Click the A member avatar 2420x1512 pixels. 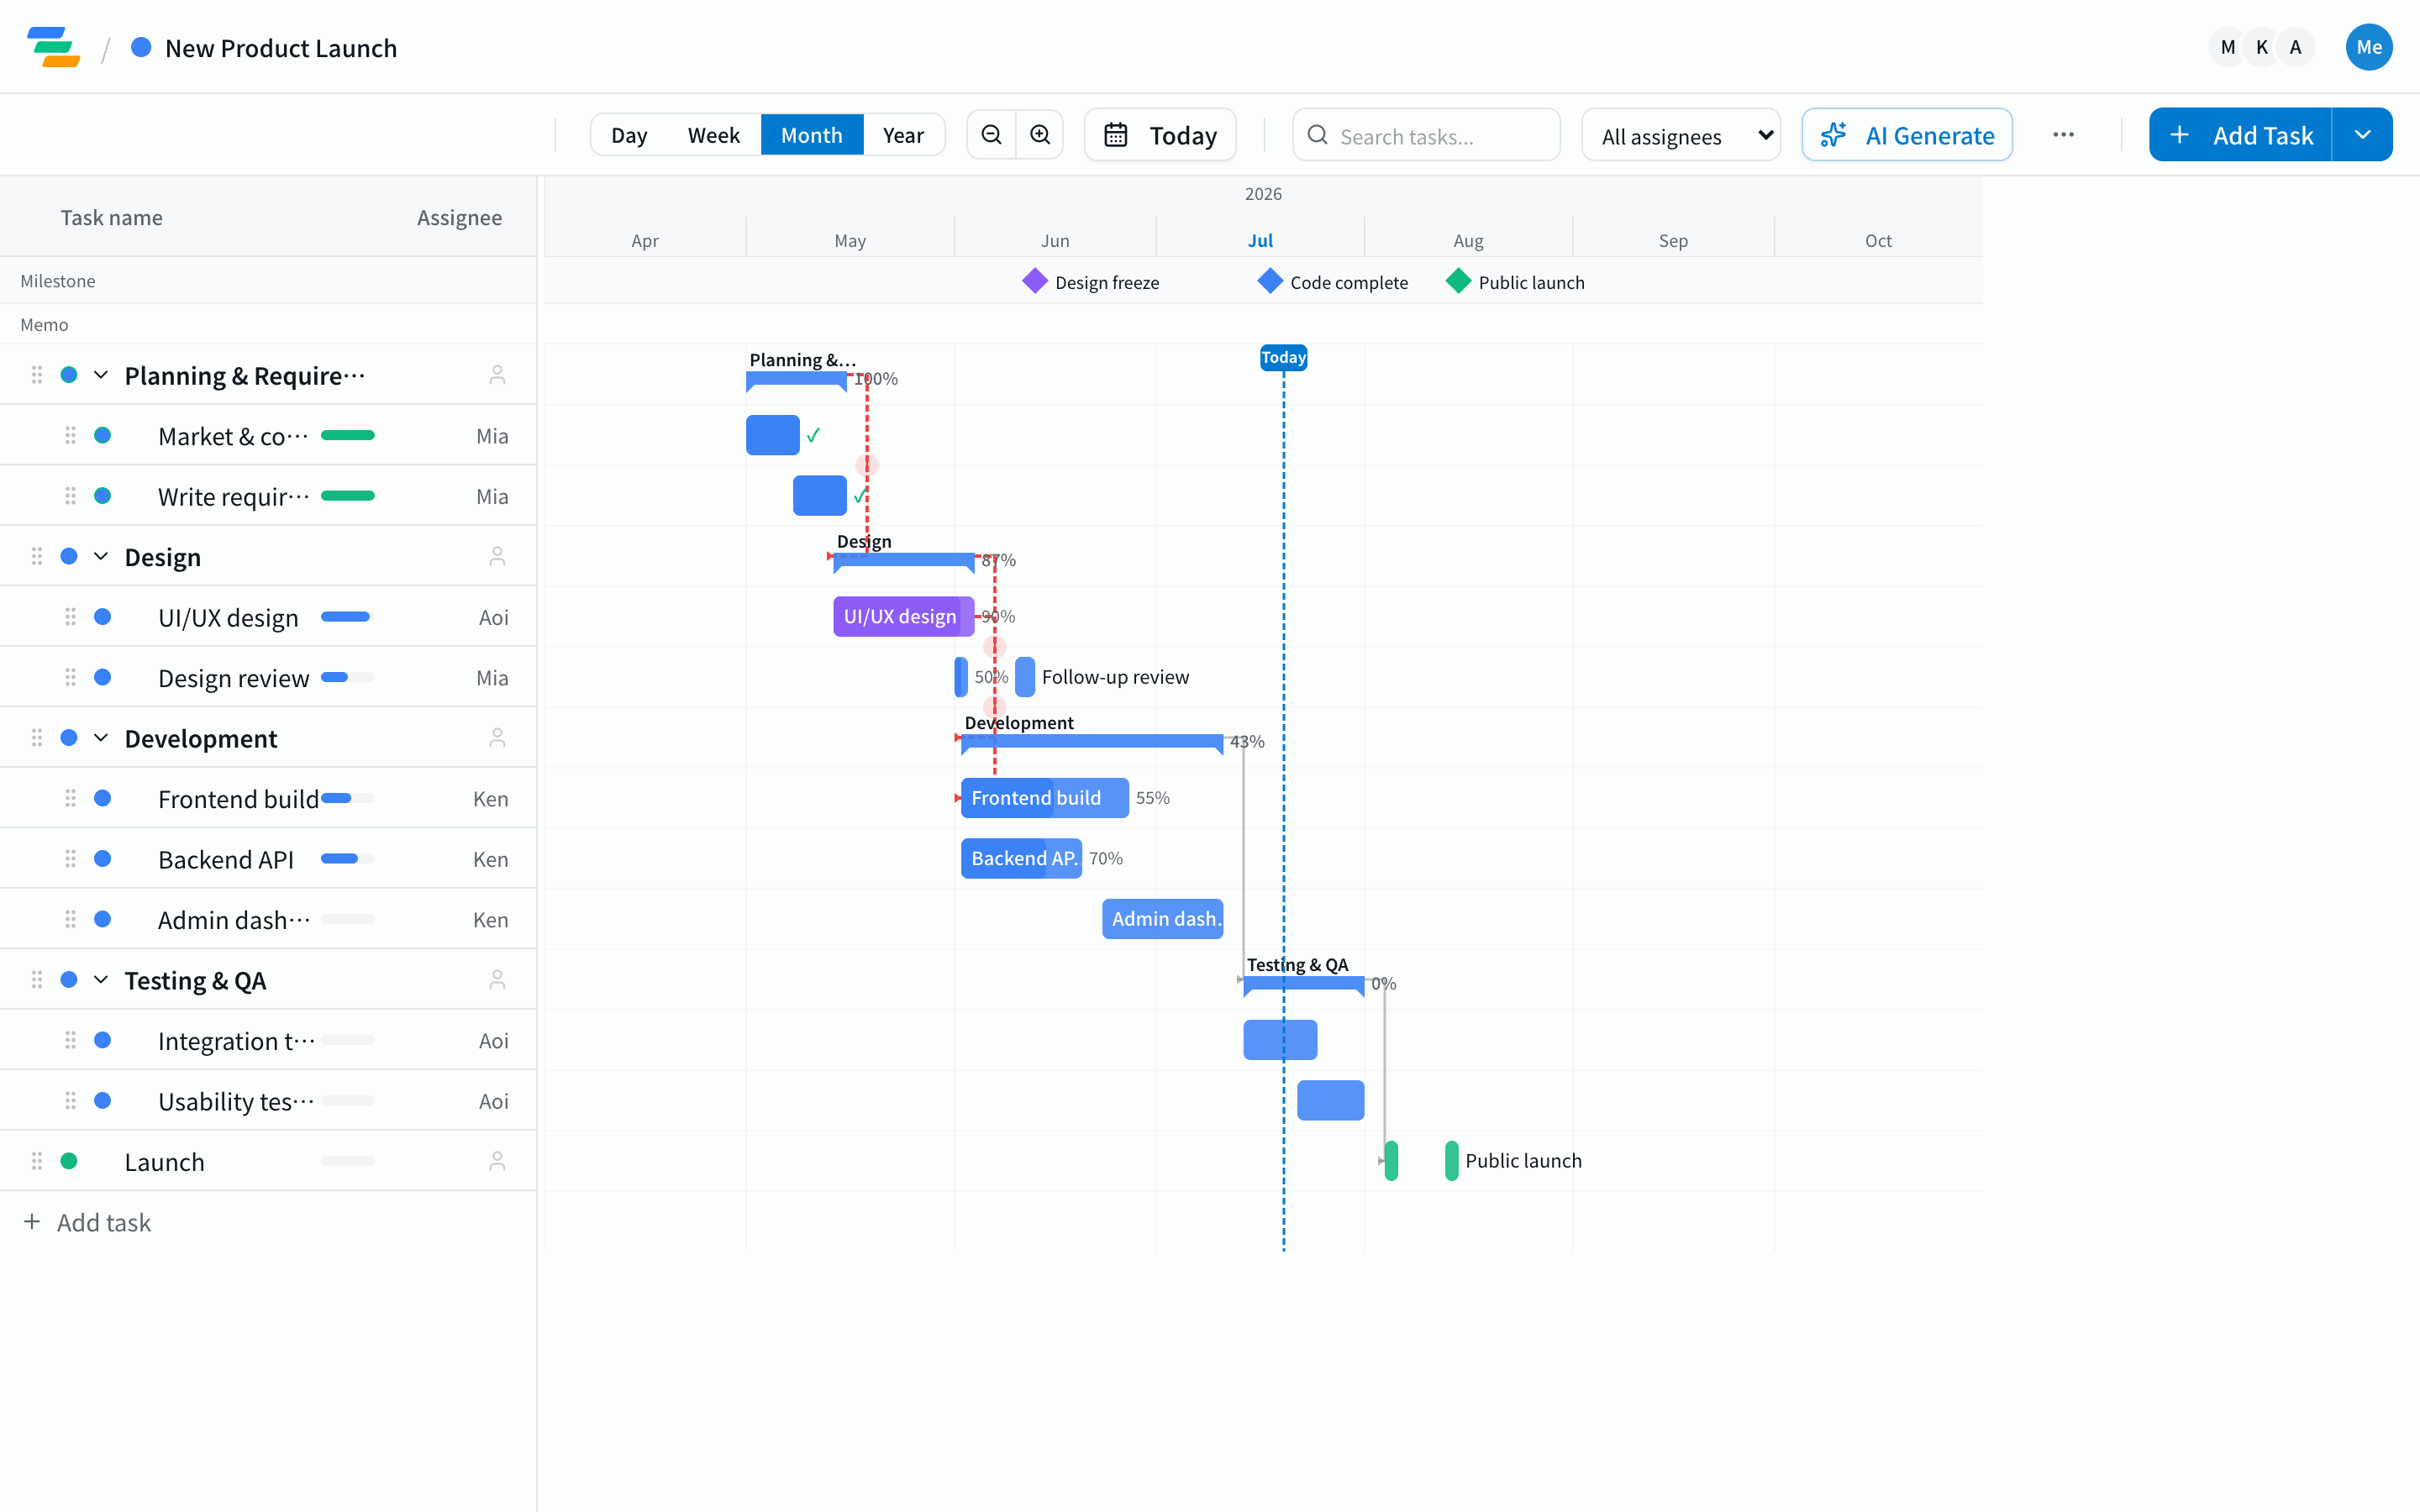pos(2295,47)
